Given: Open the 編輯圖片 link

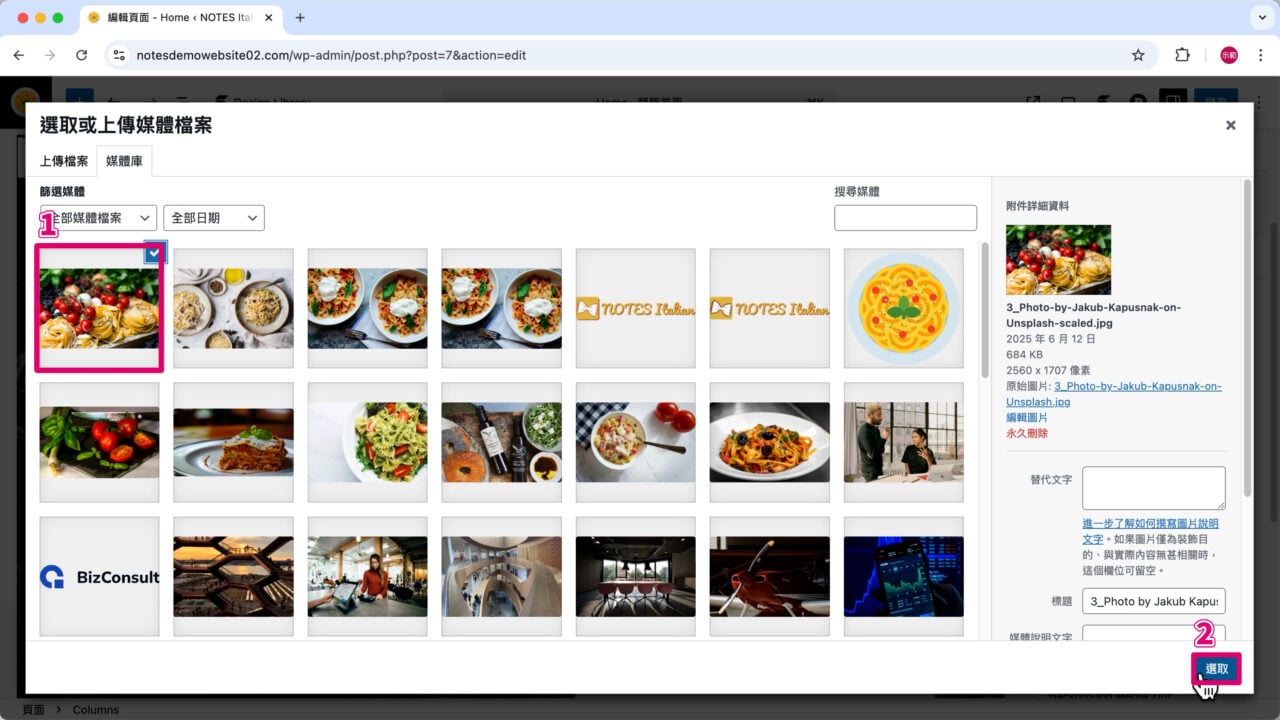Looking at the screenshot, I should click(1027, 417).
